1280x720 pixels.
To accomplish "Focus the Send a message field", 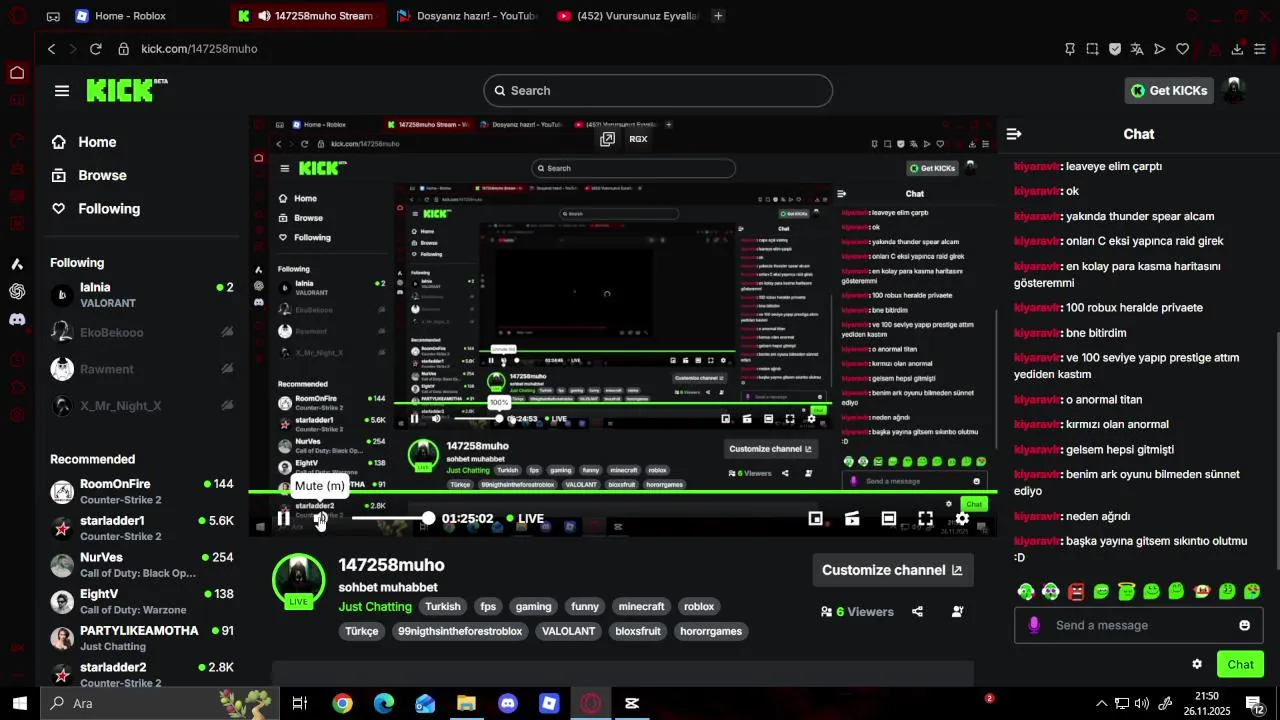I will 1138,625.
